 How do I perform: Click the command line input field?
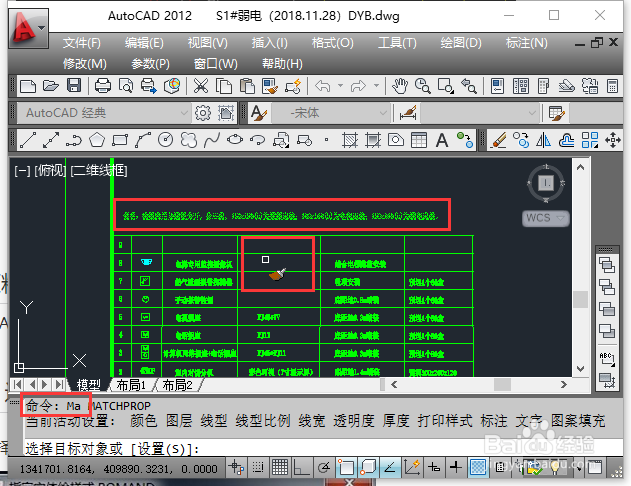pyautogui.click(x=324, y=448)
